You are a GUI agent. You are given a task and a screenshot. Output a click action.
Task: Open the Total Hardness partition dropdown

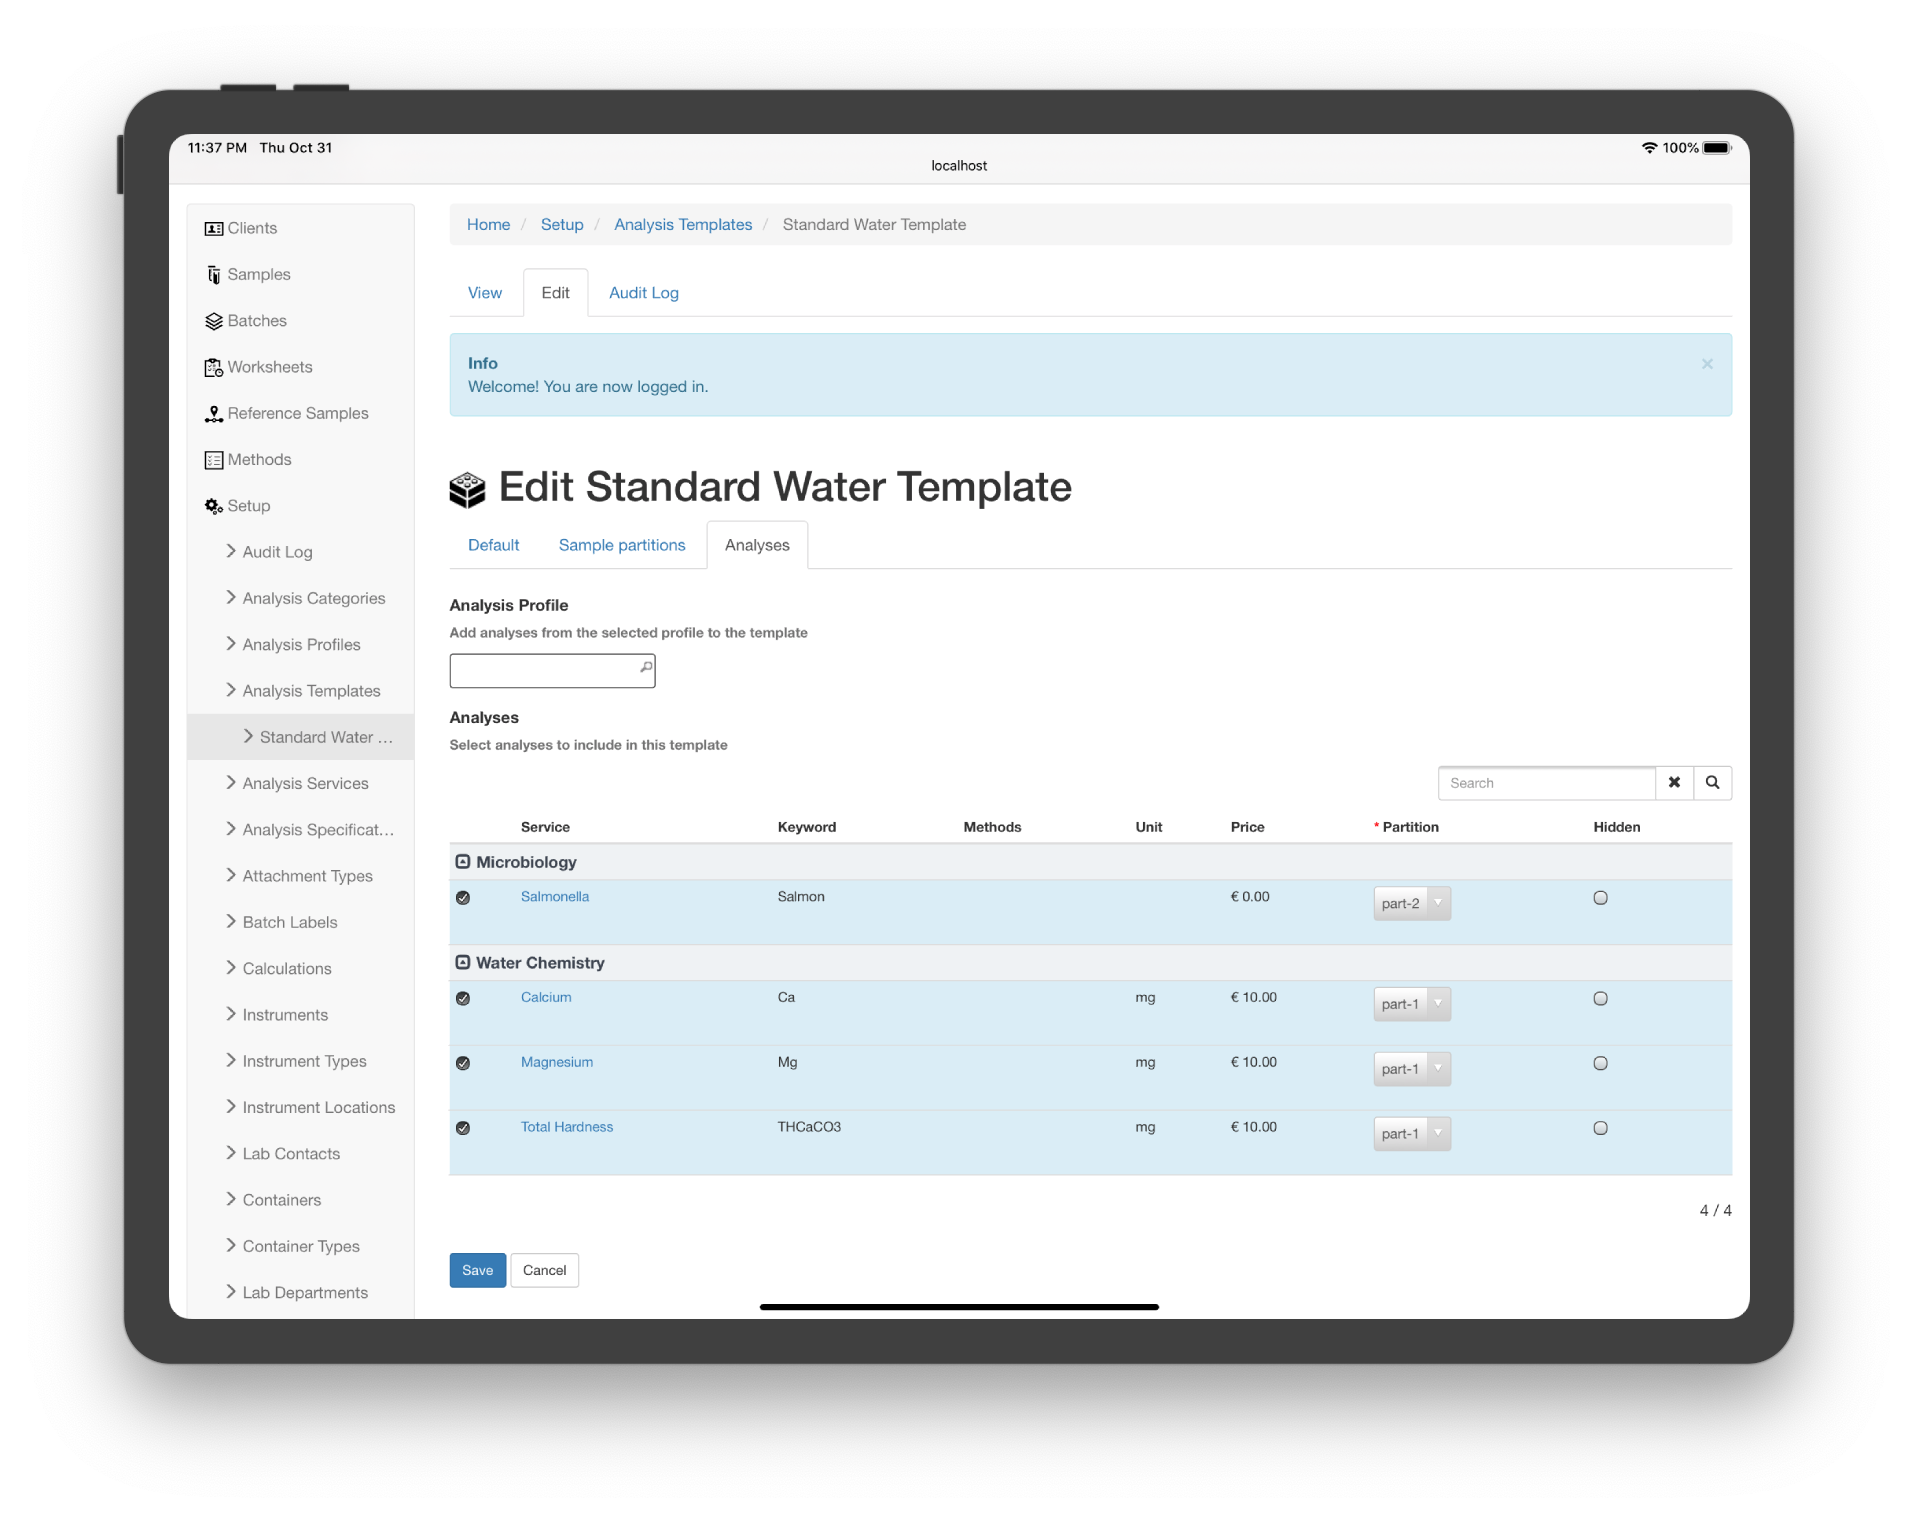[x=1411, y=1134]
